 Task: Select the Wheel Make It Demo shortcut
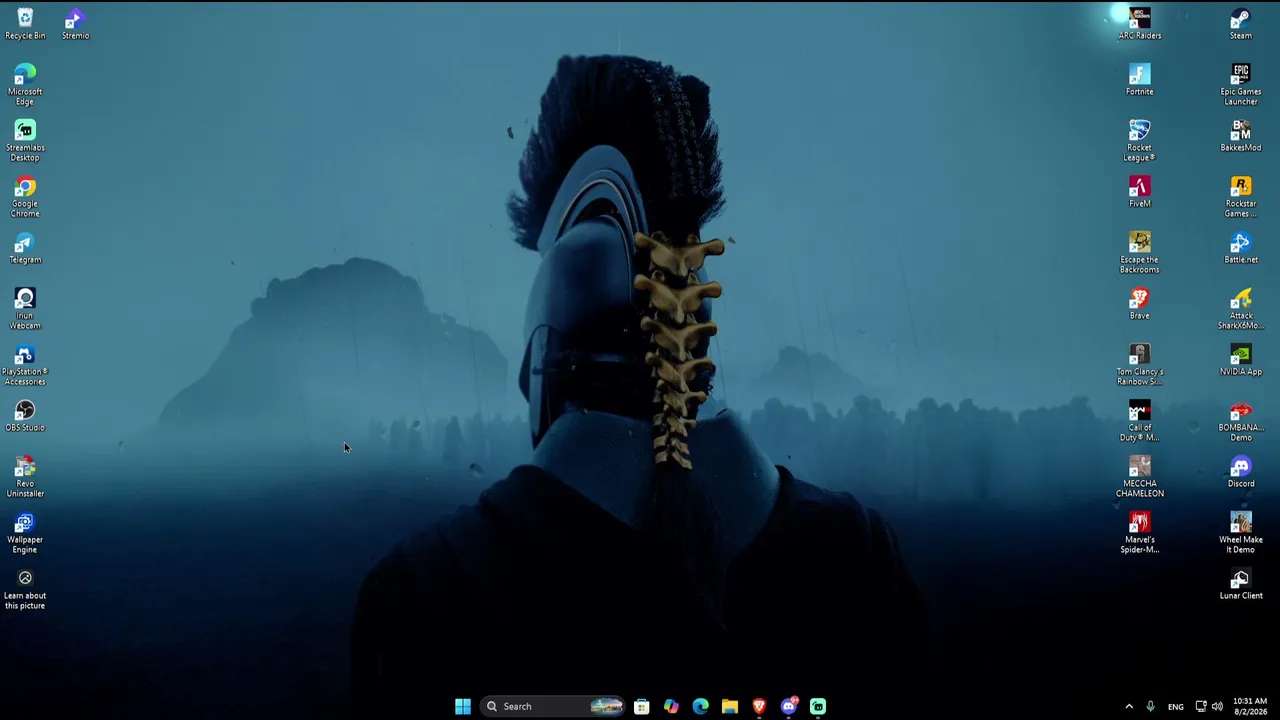pos(1241,533)
